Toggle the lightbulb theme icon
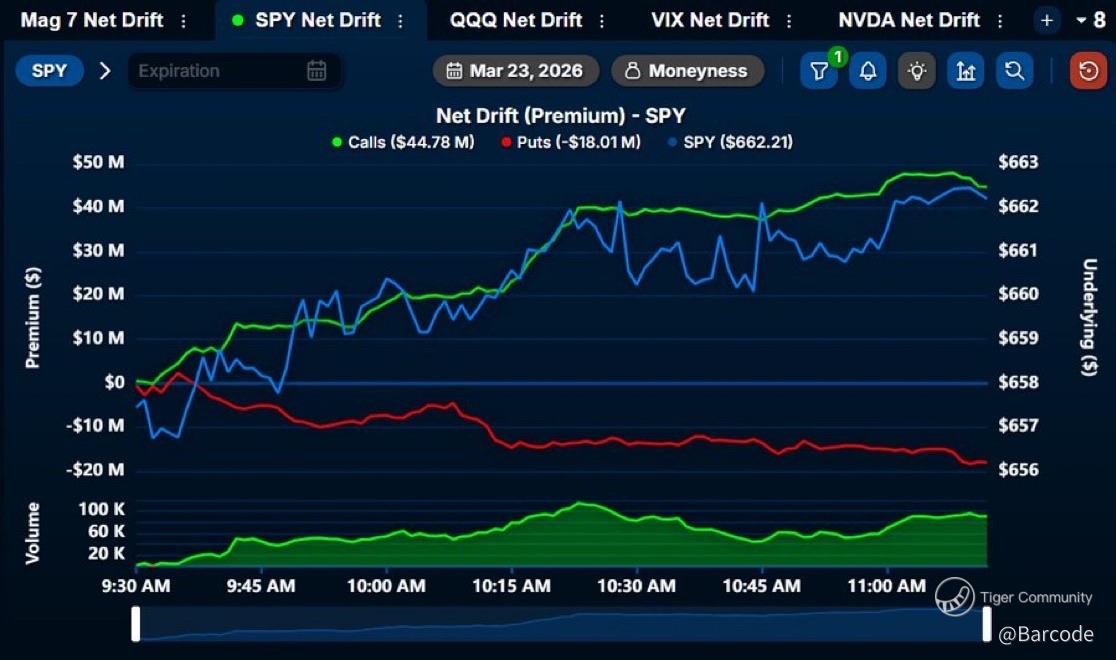Image resolution: width=1116 pixels, height=660 pixels. 917,70
